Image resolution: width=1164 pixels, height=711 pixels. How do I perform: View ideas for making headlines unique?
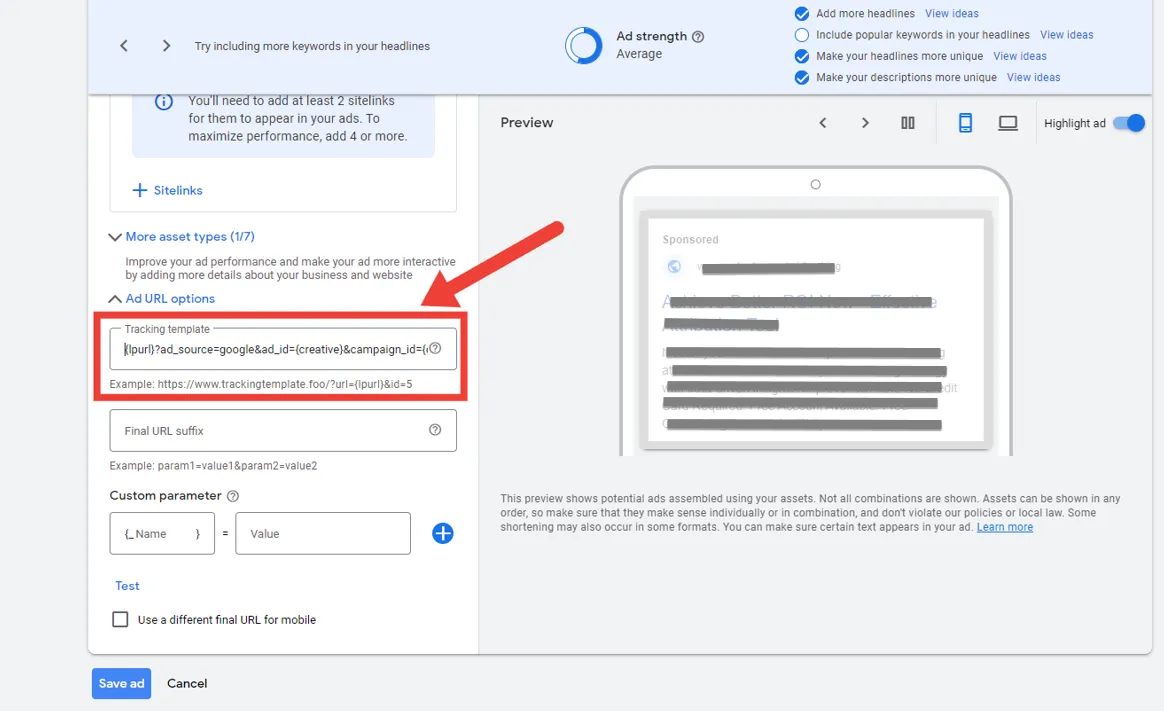1020,56
